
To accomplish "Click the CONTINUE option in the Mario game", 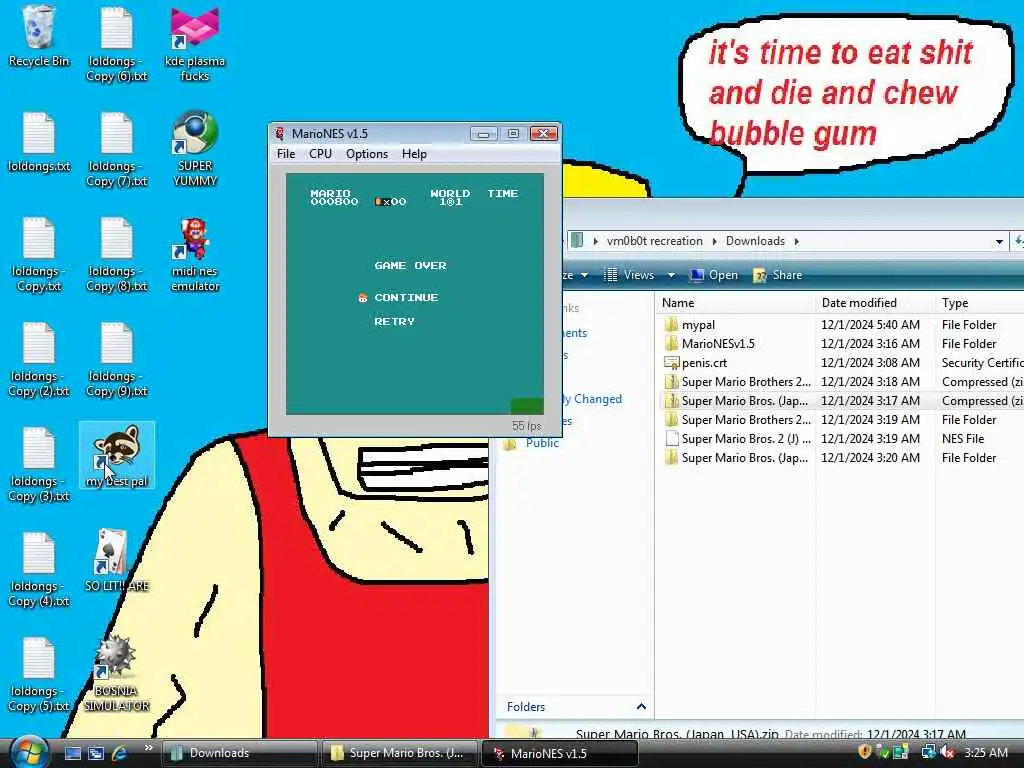I will [x=406, y=297].
